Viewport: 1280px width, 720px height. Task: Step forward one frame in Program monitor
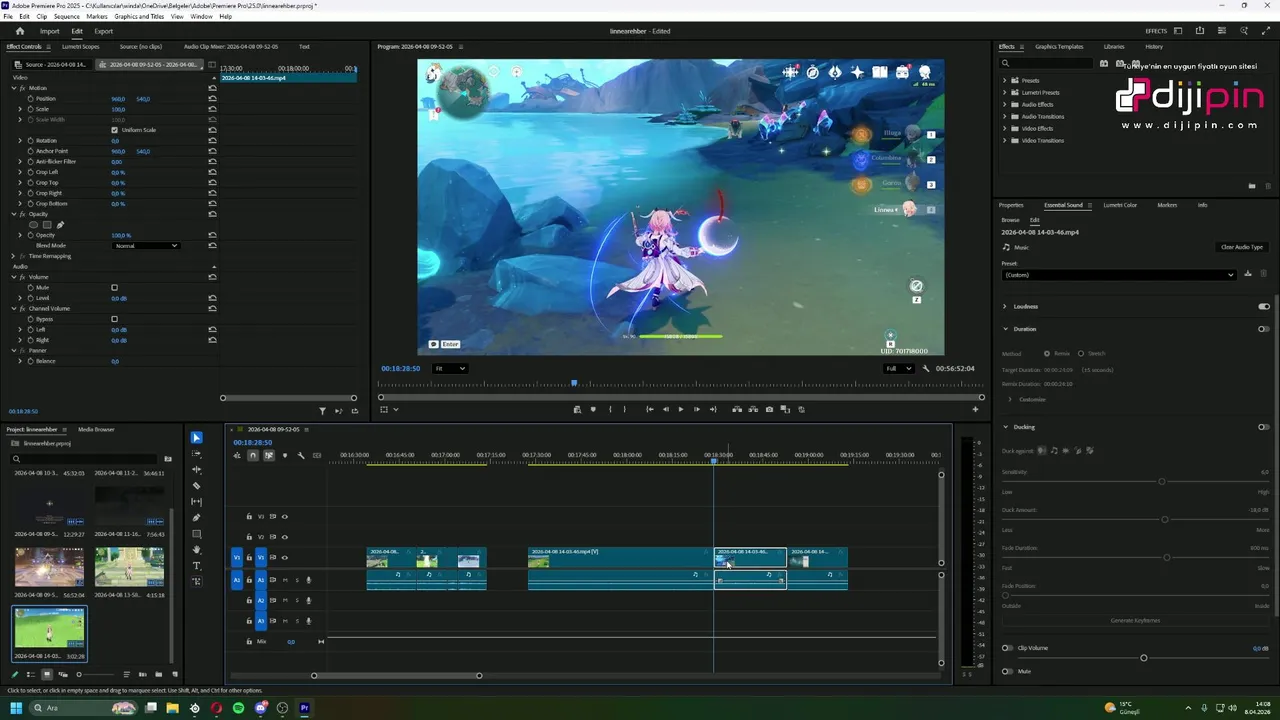[697, 409]
